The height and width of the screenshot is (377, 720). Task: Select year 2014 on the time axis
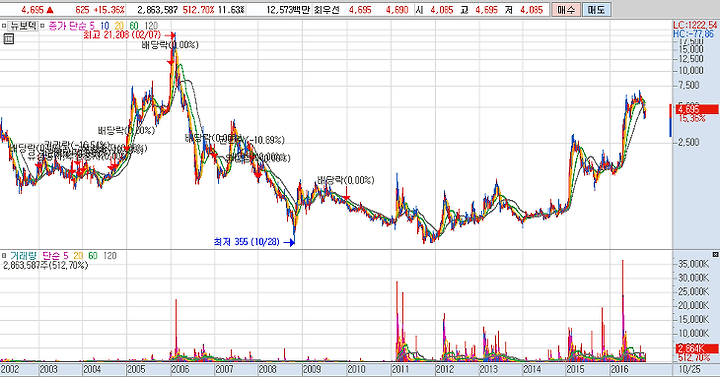(x=532, y=369)
